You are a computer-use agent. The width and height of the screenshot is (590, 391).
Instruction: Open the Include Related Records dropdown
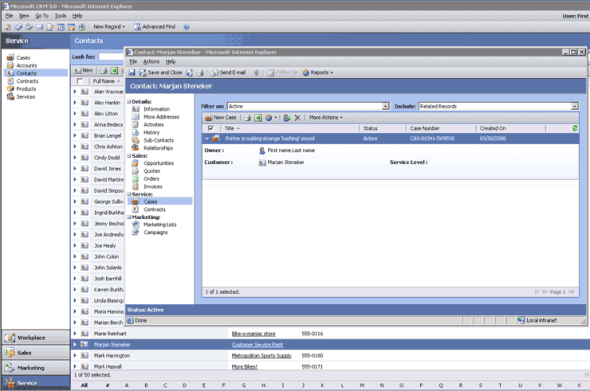[x=575, y=106]
